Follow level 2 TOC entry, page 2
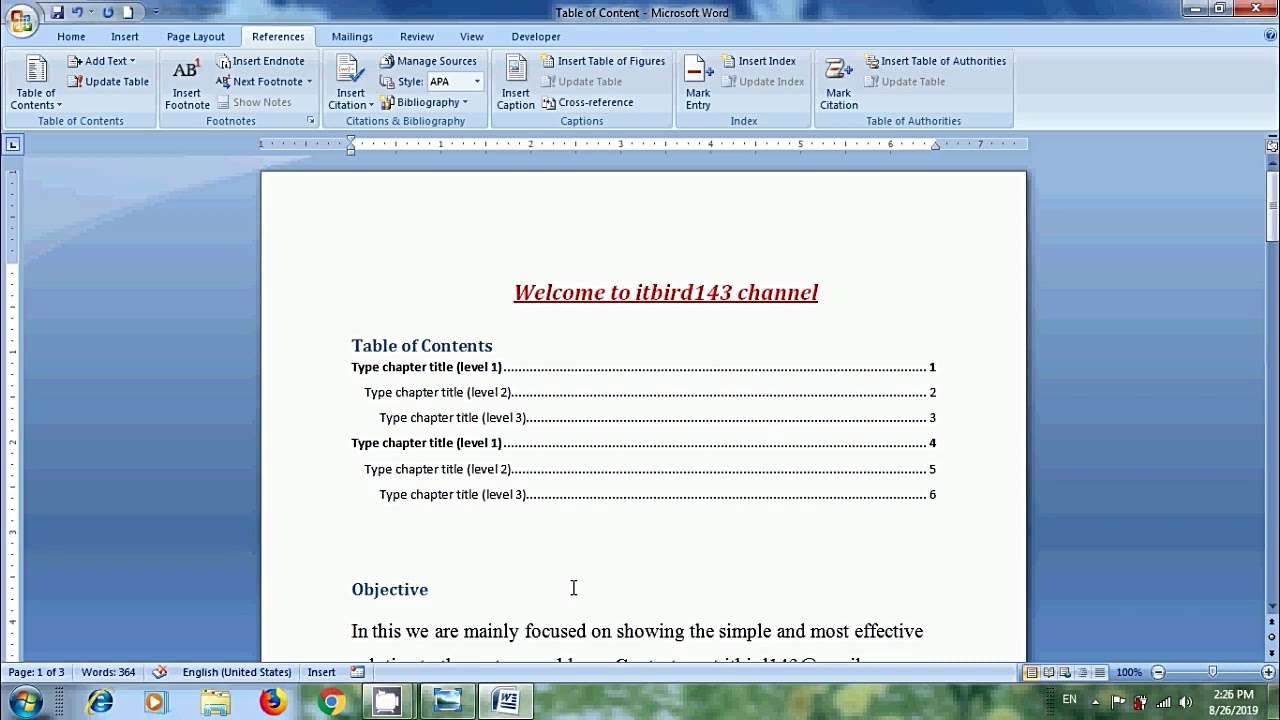This screenshot has width=1280, height=720. [x=650, y=392]
